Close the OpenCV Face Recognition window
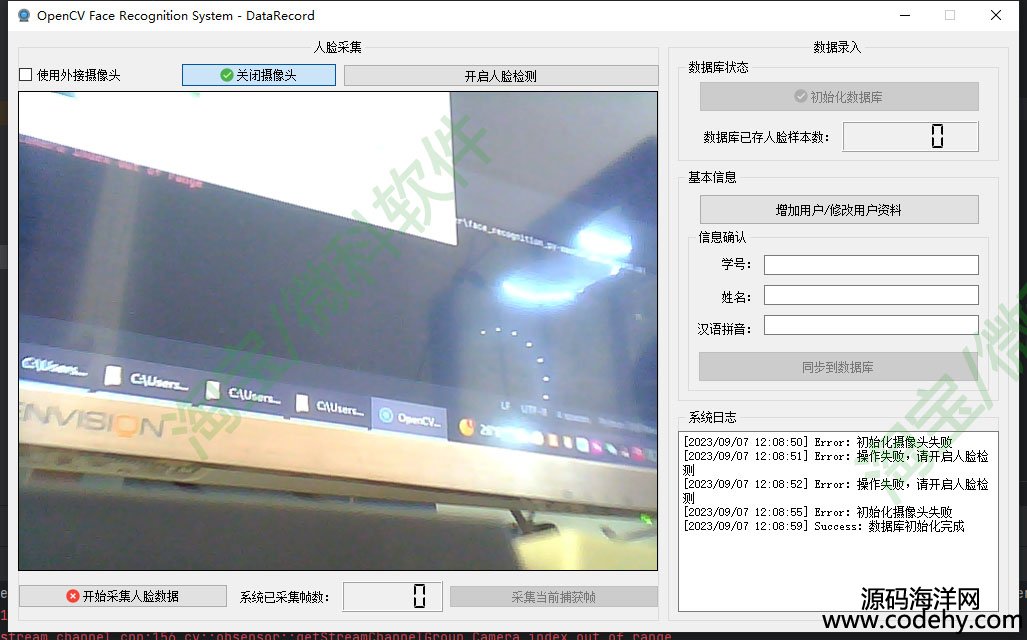Viewport: 1027px width, 640px height. coord(996,16)
